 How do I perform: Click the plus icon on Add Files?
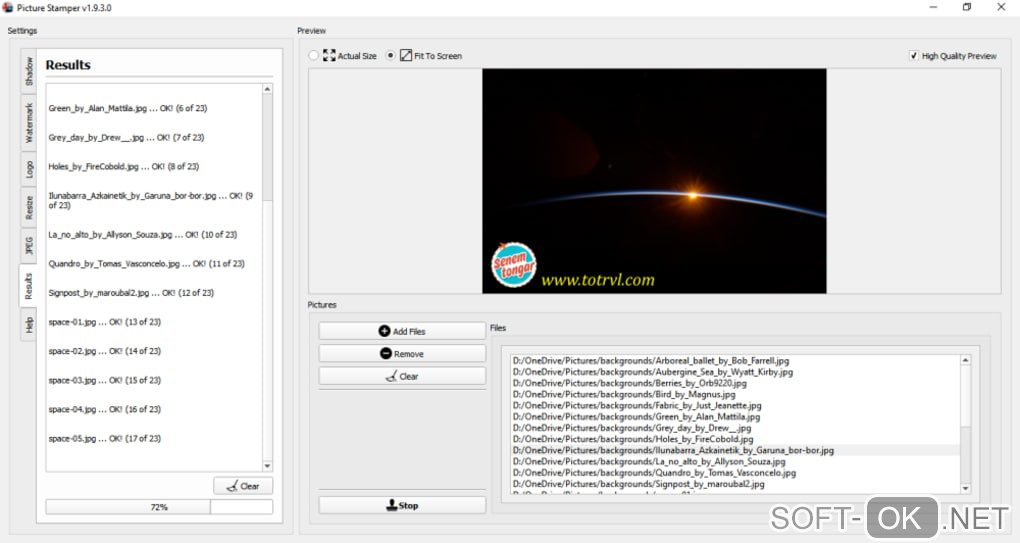click(x=384, y=331)
